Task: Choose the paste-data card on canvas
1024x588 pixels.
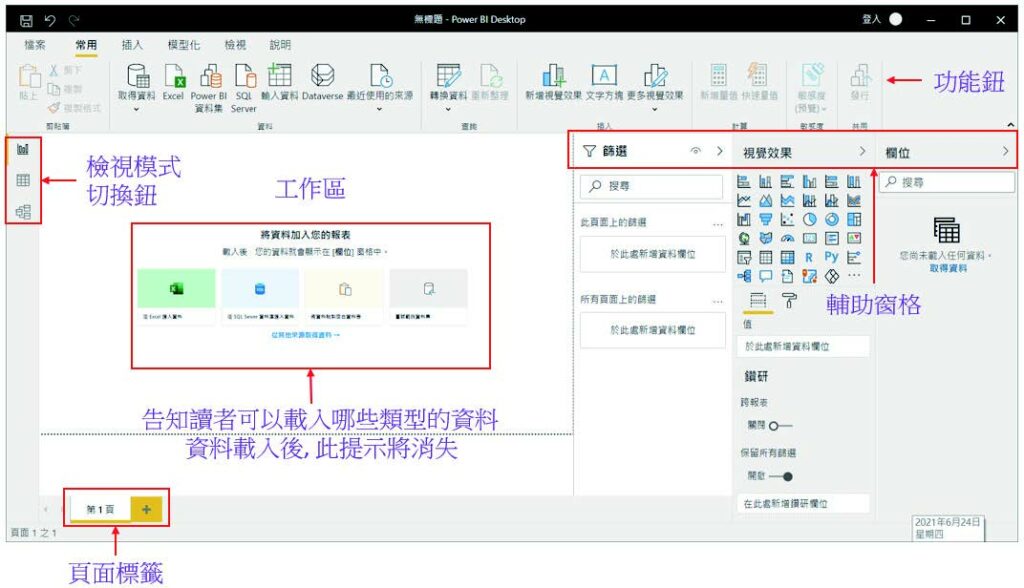Action: 344,297
